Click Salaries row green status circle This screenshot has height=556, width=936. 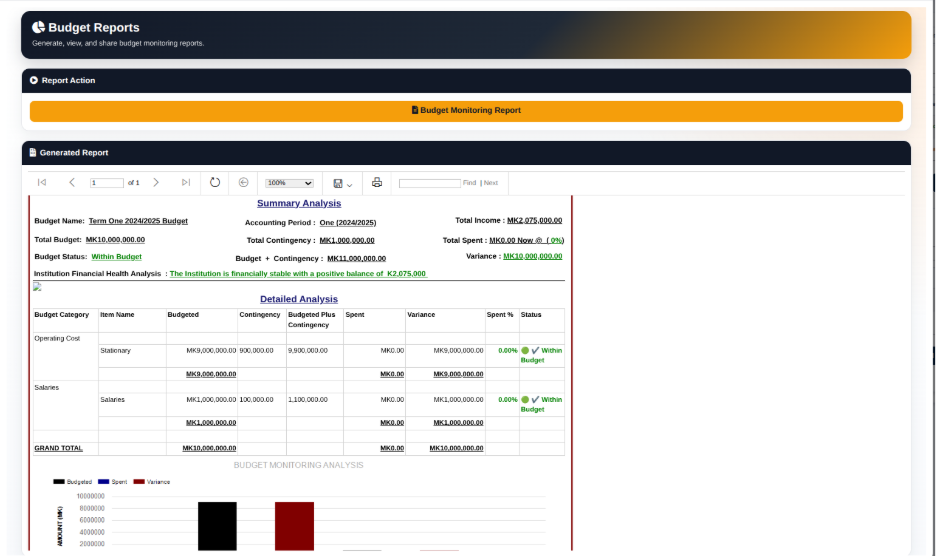(525, 400)
